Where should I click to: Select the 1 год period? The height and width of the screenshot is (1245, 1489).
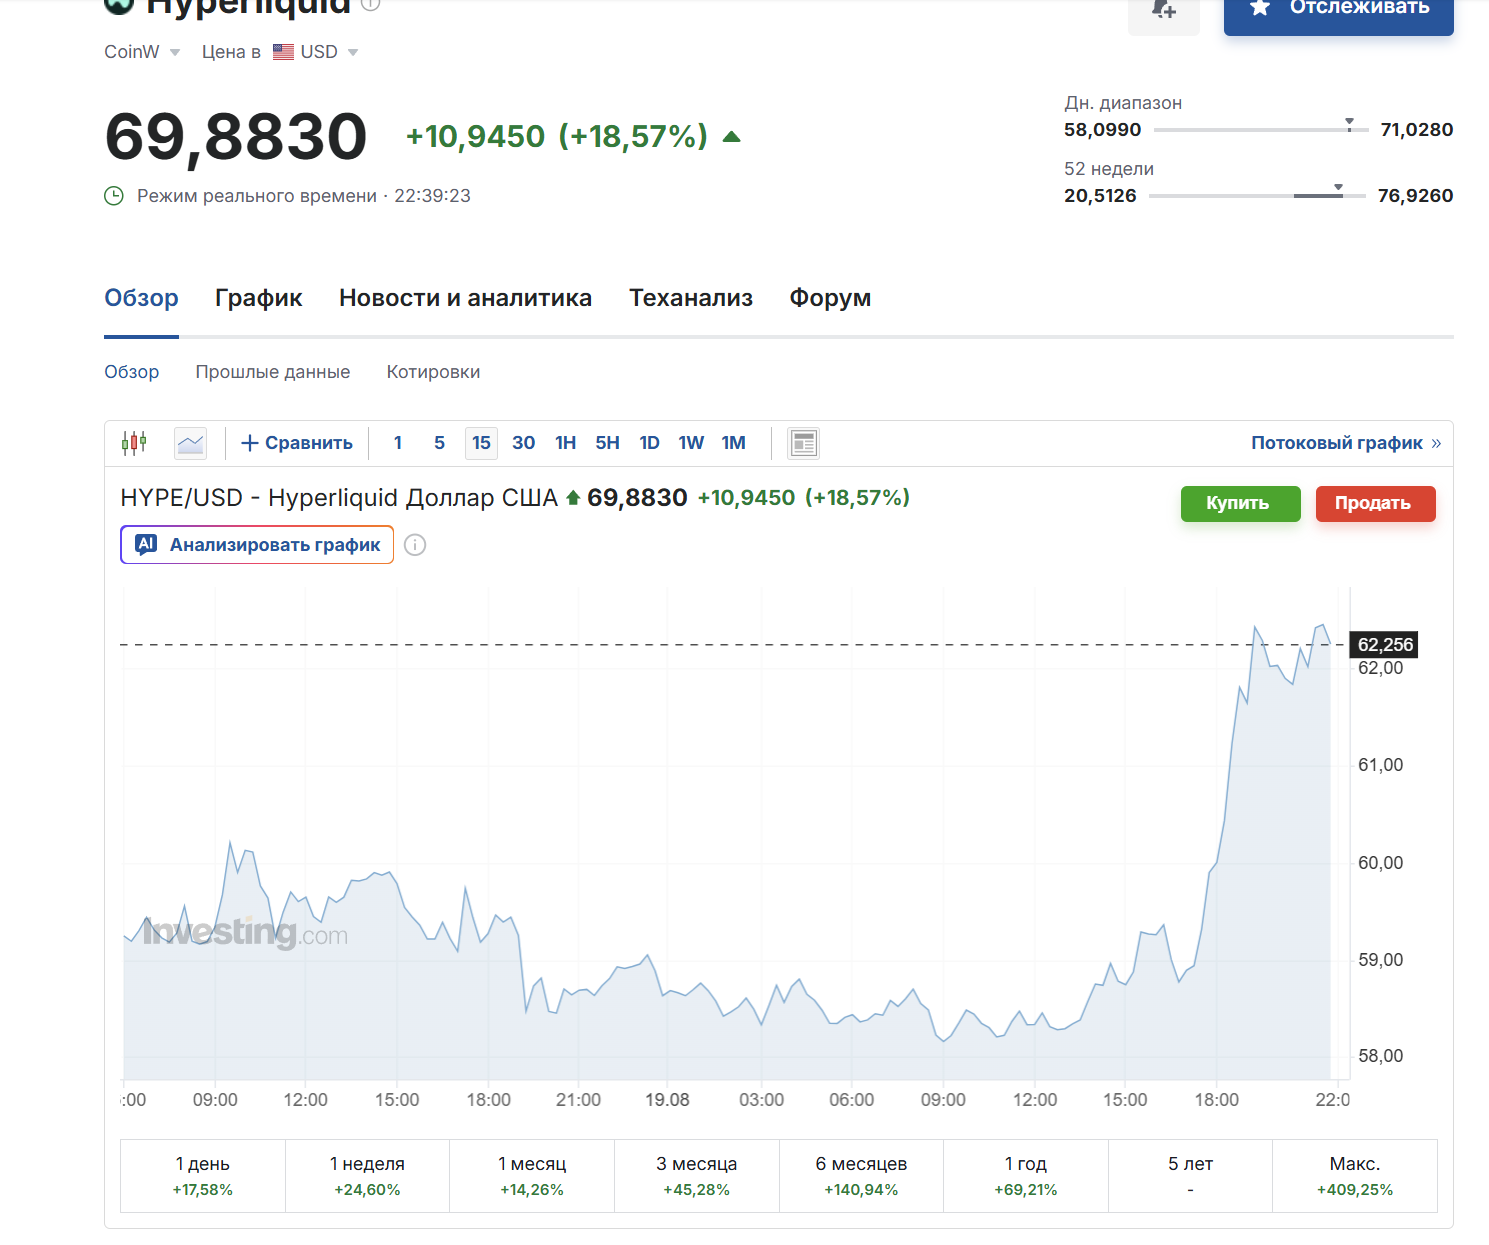1025,1176
